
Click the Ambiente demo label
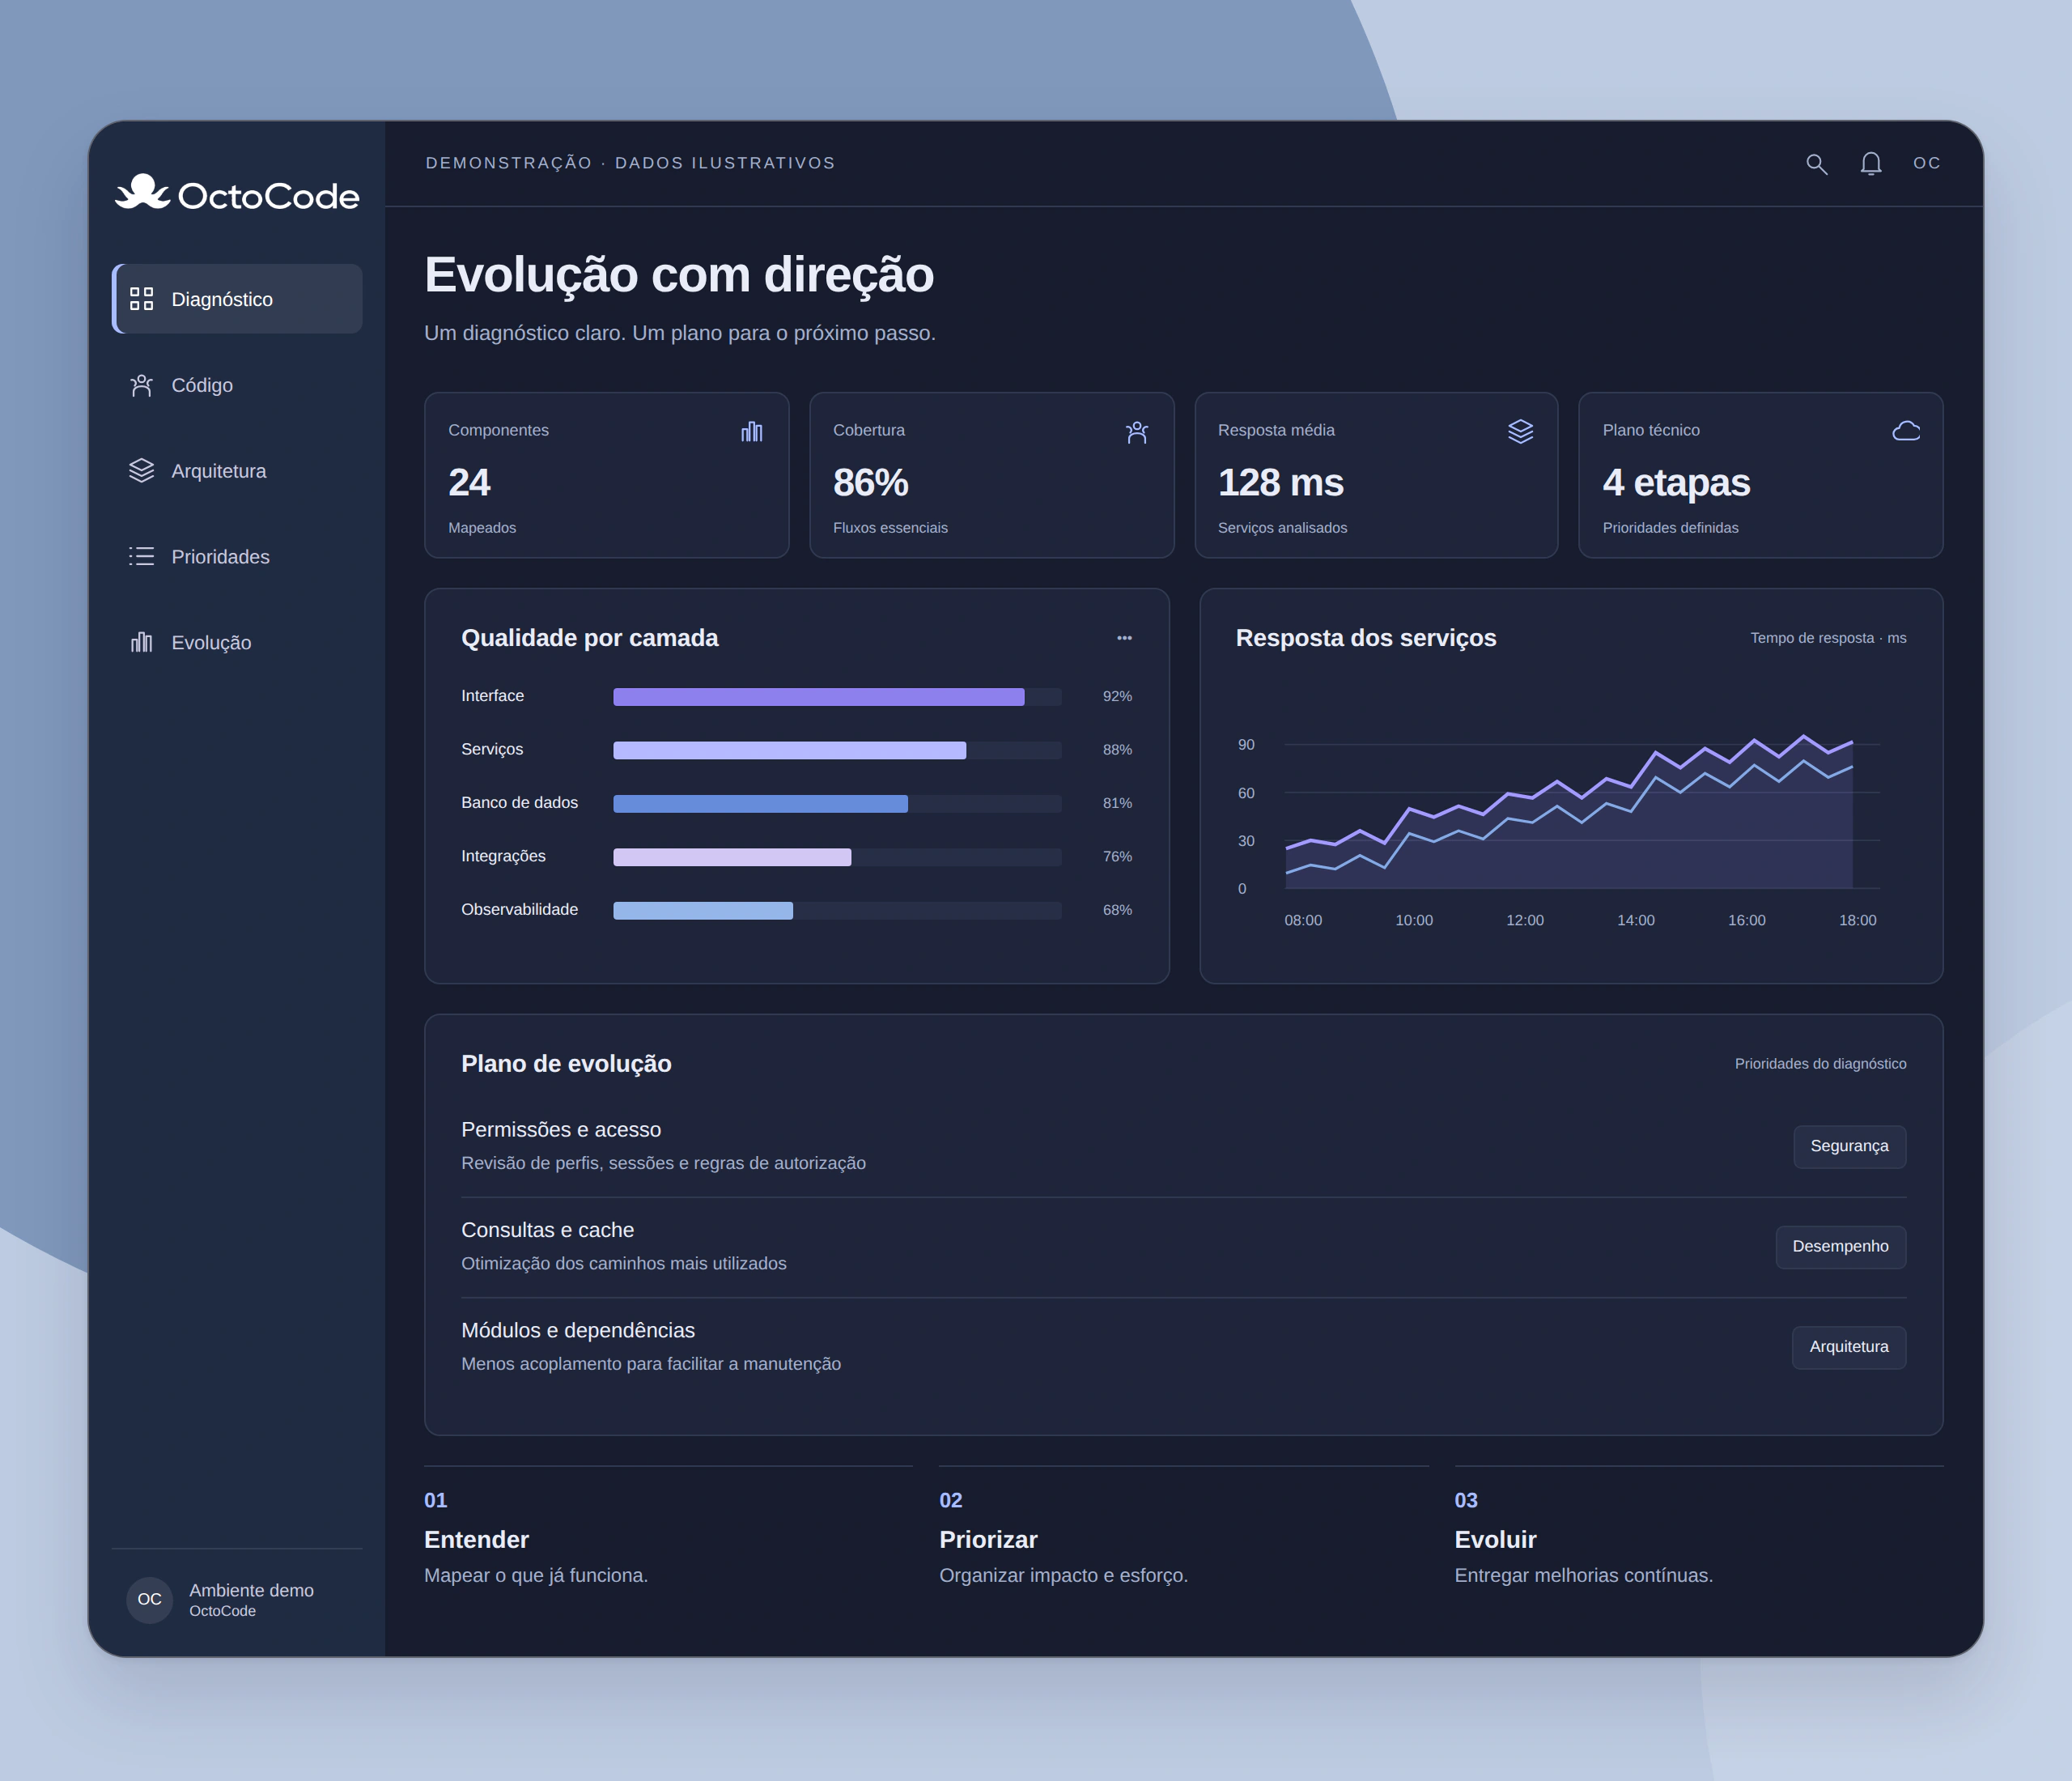[251, 1590]
